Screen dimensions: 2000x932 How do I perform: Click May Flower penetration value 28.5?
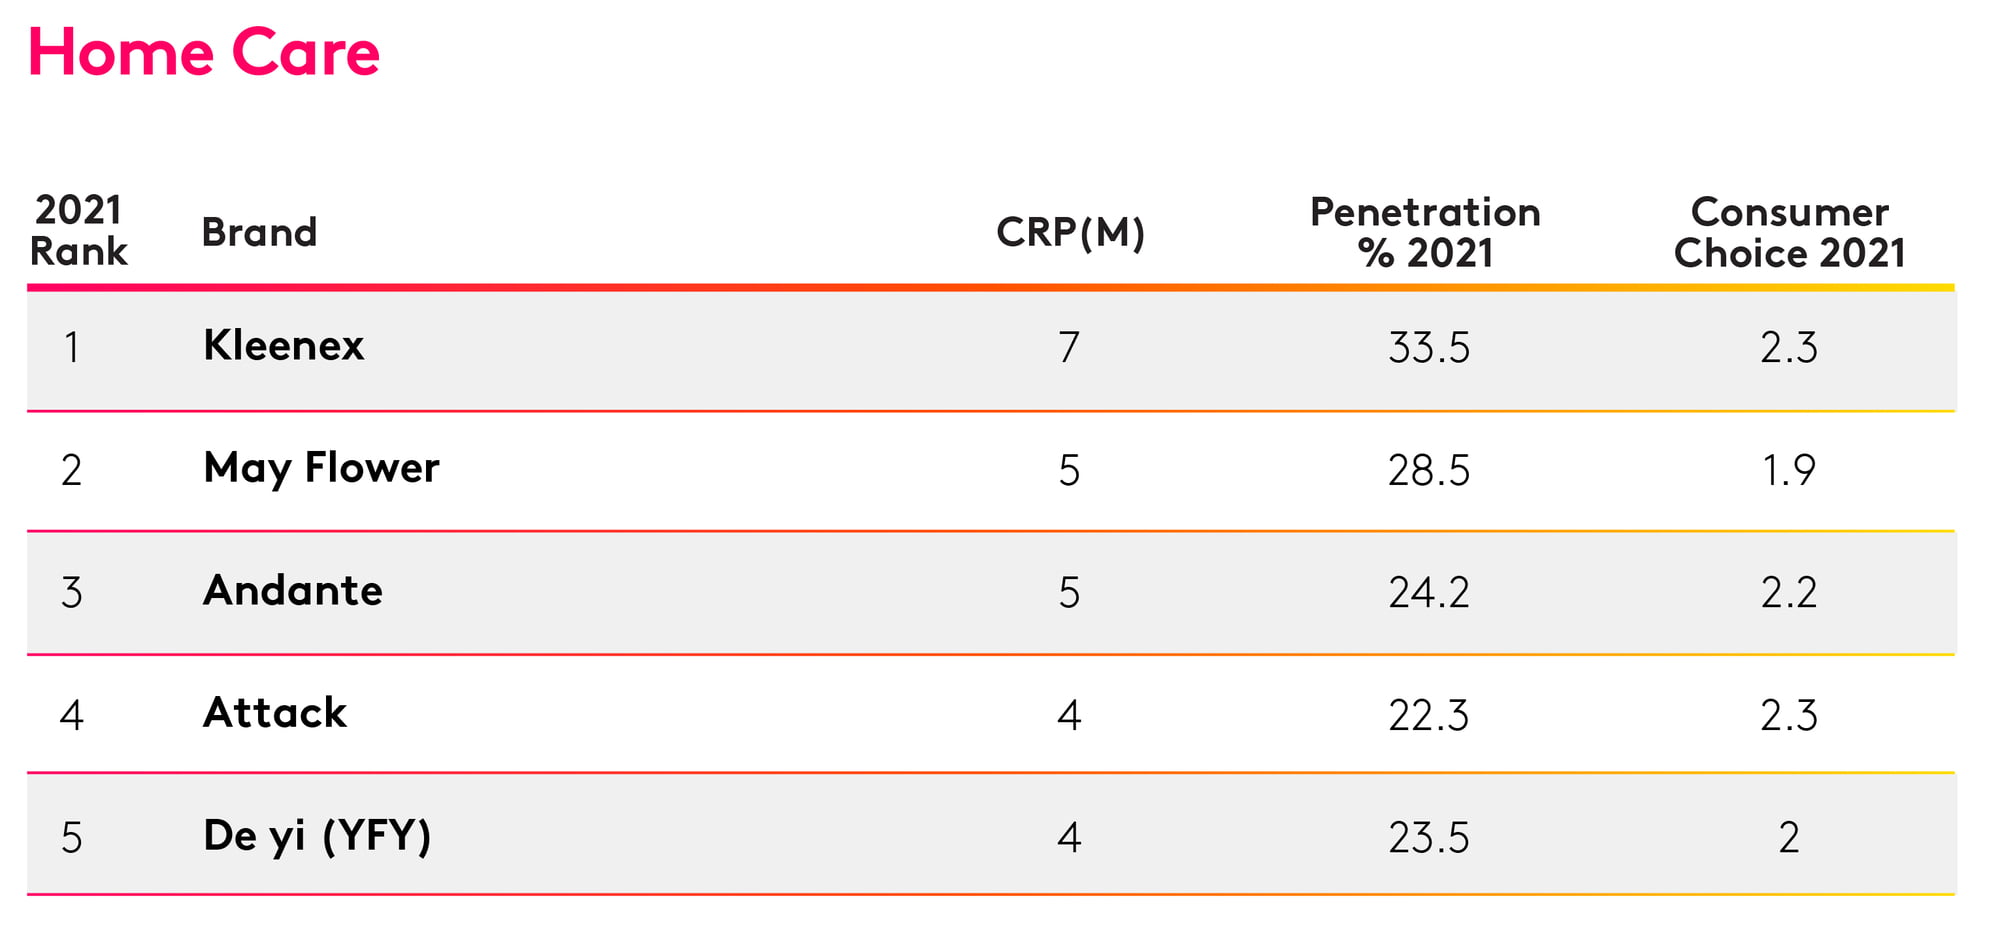tap(1429, 470)
